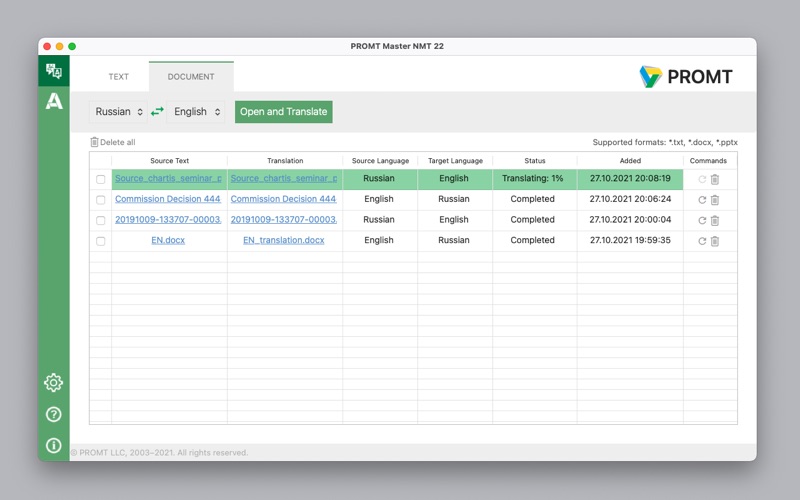Select Completed status in EN.docx row
This screenshot has height=500, width=800.
click(533, 240)
